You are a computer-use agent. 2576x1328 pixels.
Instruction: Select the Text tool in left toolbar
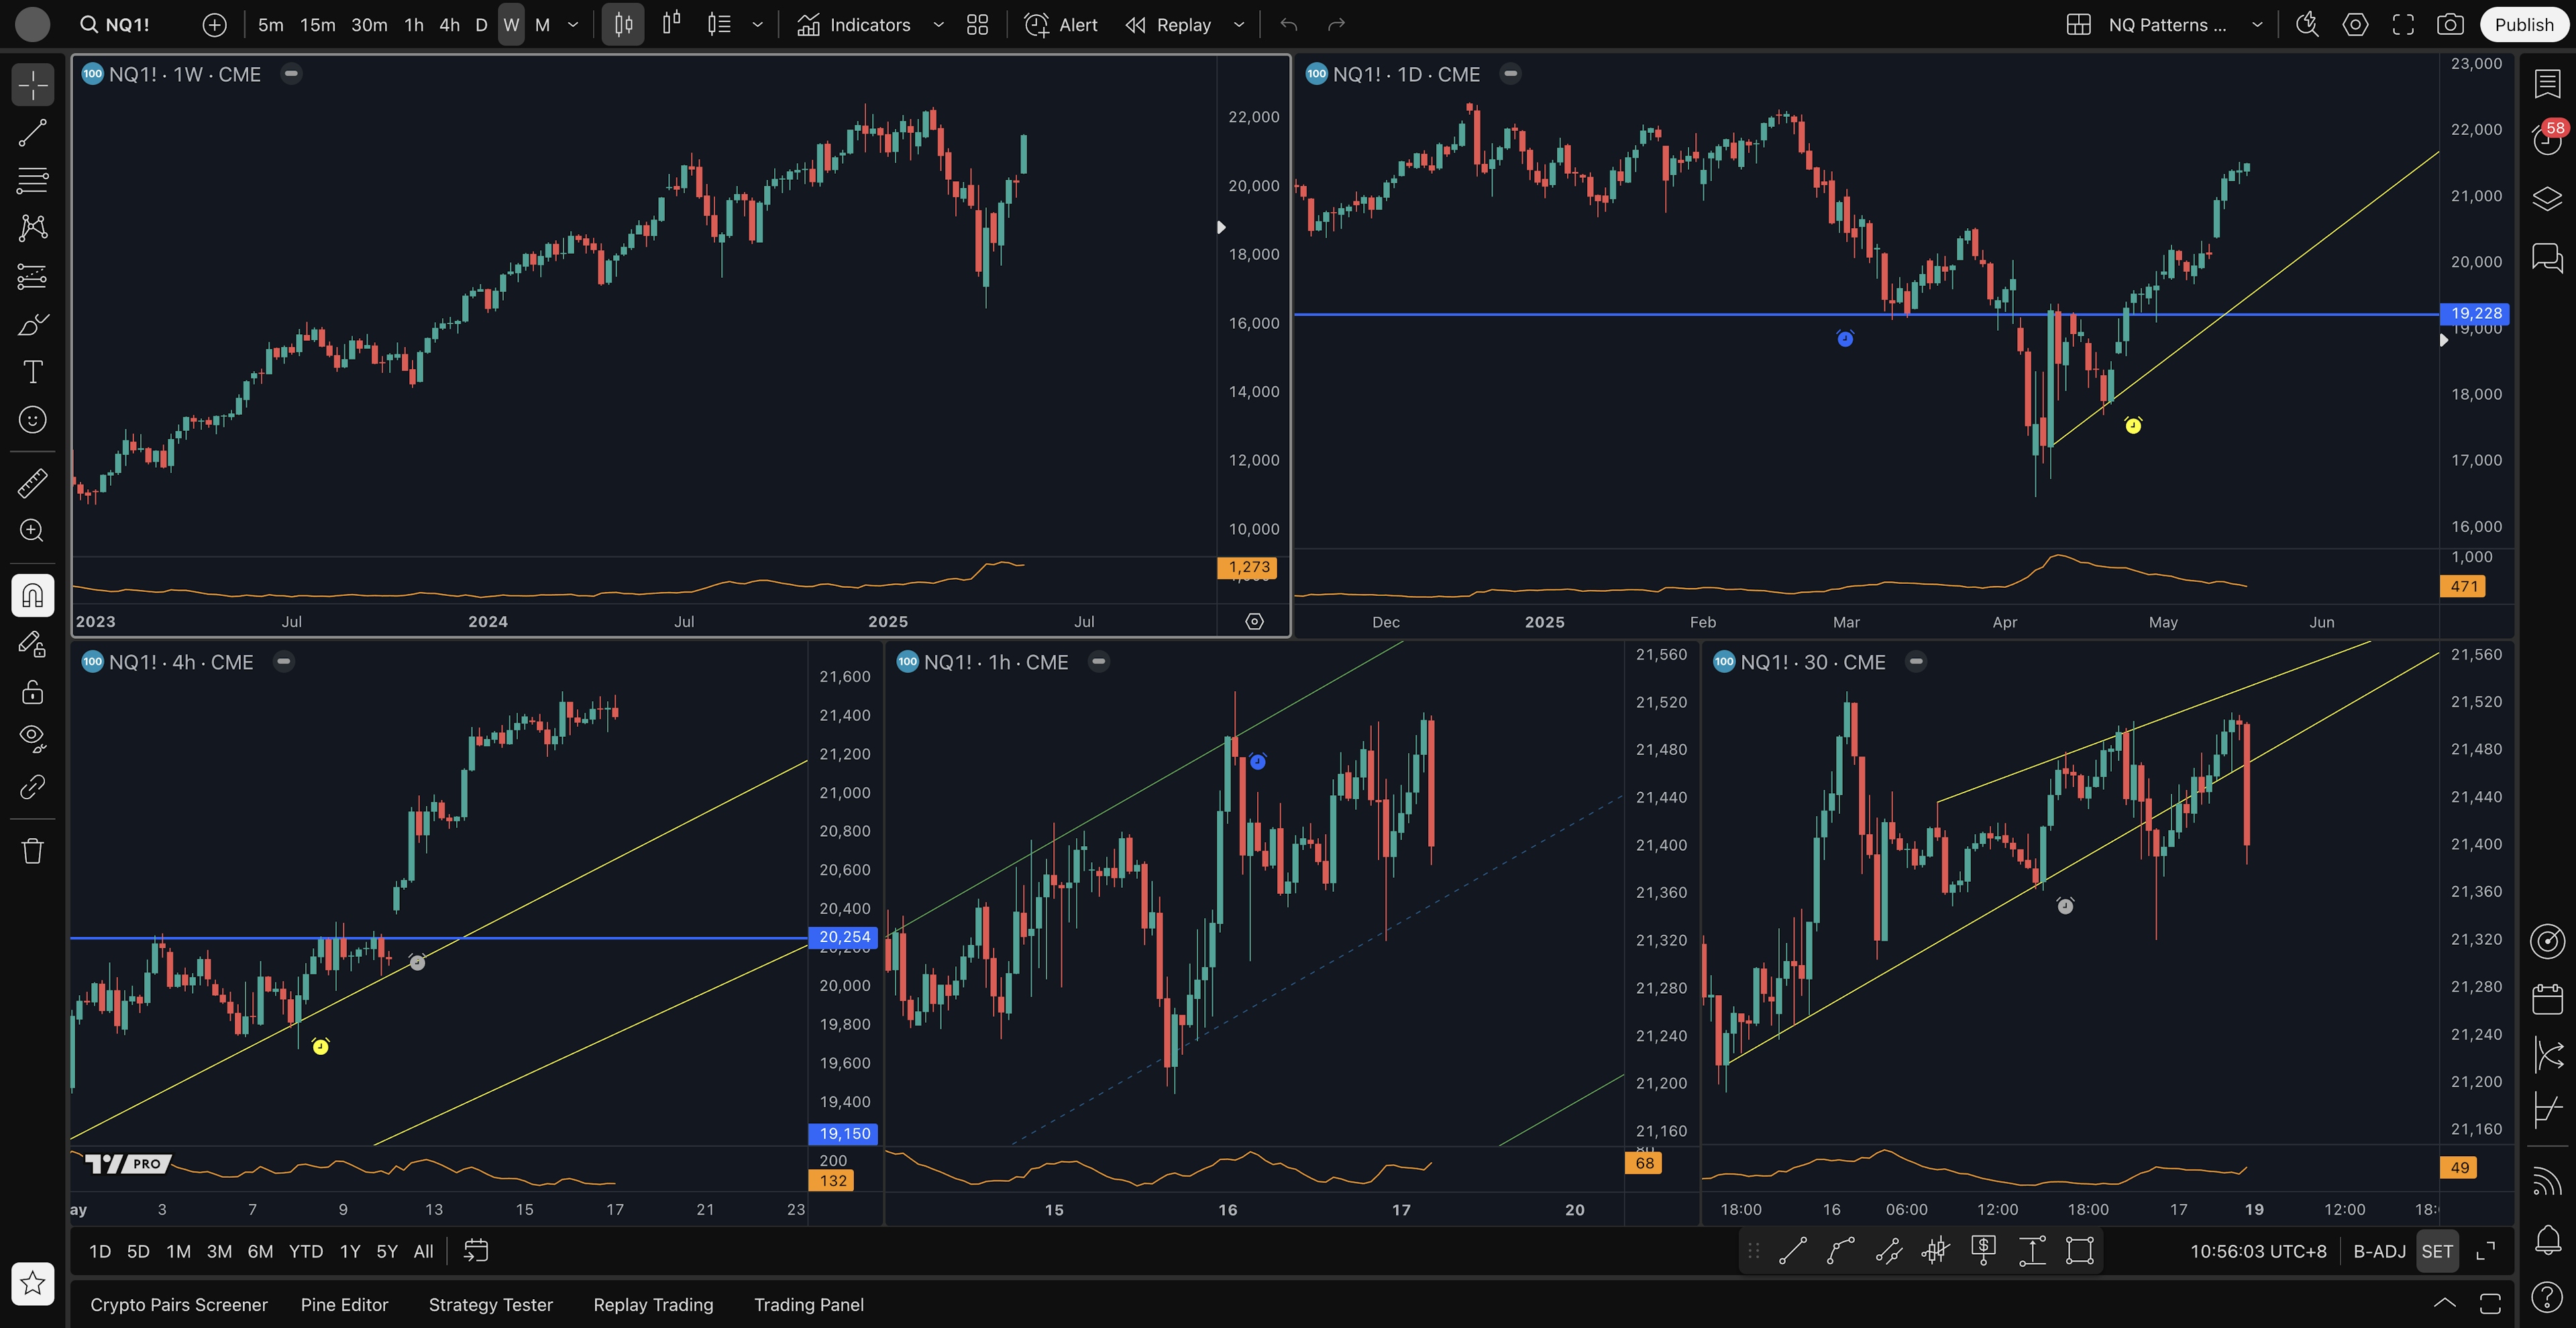(32, 372)
